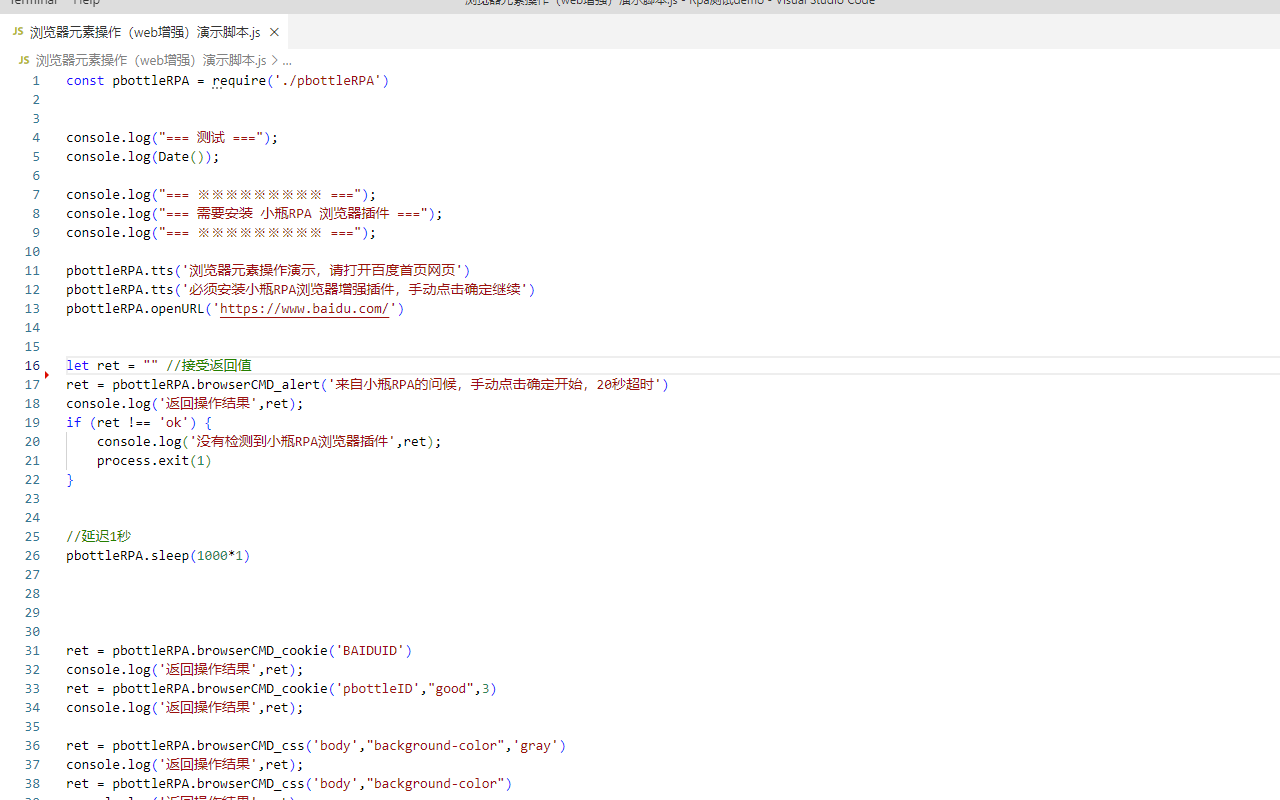Click the JS file icon in the breadcrumb
The height and width of the screenshot is (800, 1280).
(24, 60)
